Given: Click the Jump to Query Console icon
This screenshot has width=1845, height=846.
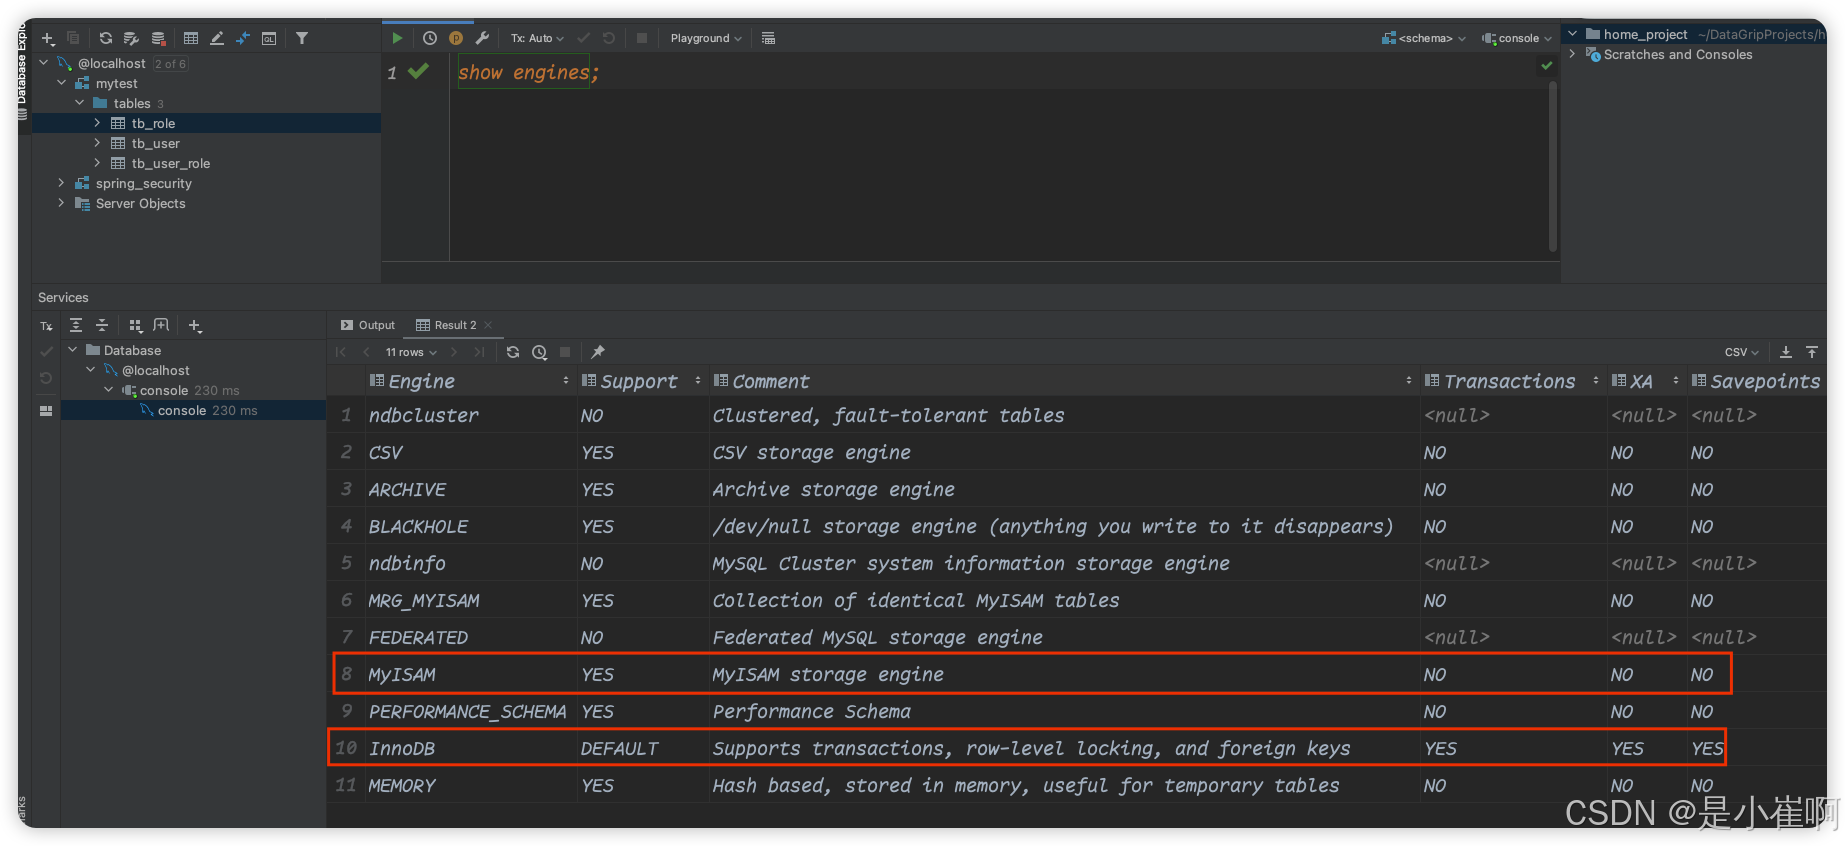Looking at the screenshot, I should (243, 39).
